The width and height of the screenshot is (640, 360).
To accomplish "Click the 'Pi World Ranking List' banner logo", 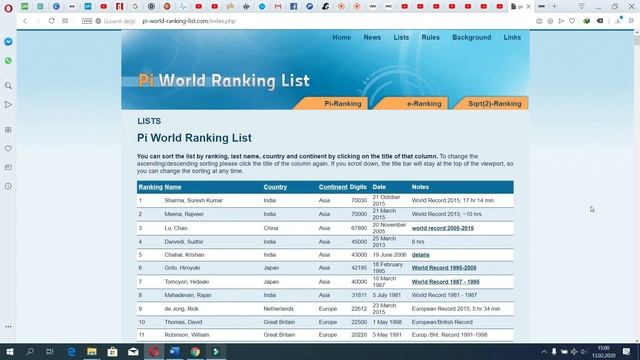I will [x=224, y=80].
